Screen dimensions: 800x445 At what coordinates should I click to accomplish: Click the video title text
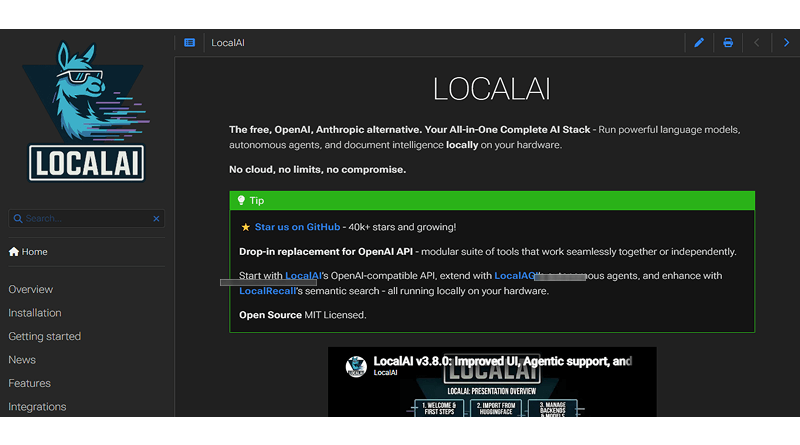tap(503, 361)
